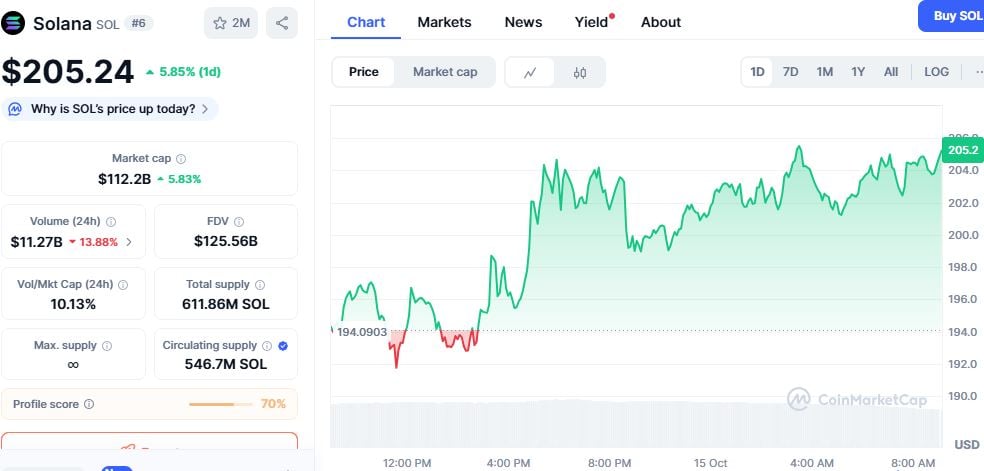This screenshot has width=984, height=471.
Task: Select the 7D time range
Action: click(x=790, y=72)
